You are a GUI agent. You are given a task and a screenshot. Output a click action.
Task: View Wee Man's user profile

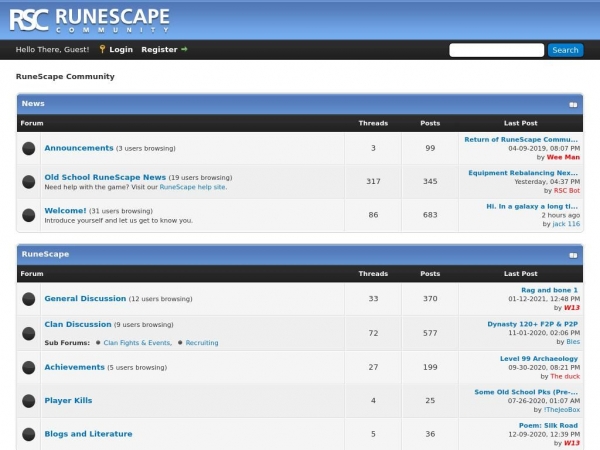[x=563, y=157]
